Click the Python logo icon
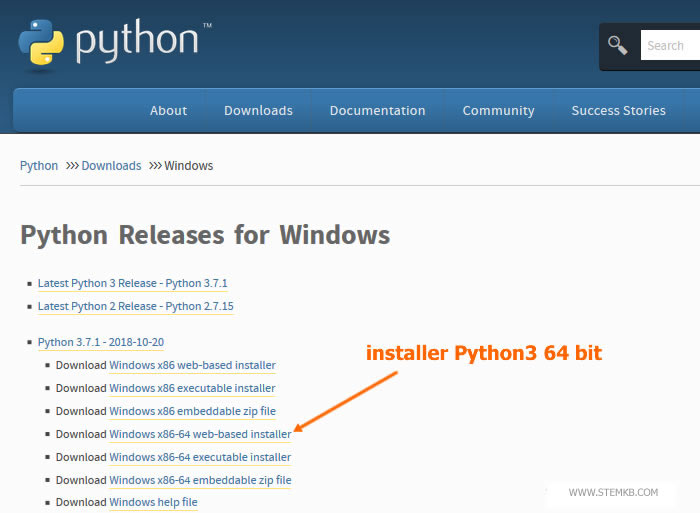Screen dimensions: 700x513 41,40
